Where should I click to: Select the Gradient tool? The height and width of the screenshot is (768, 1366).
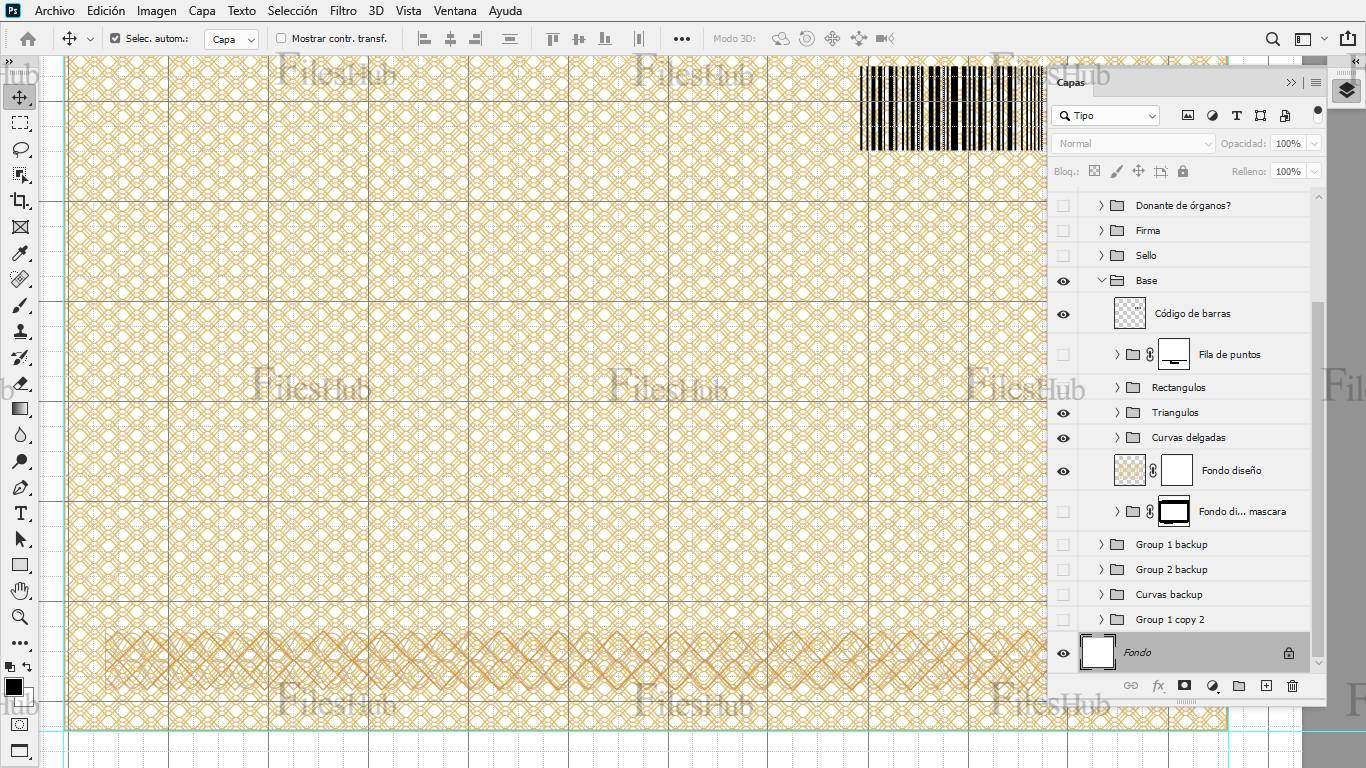pyautogui.click(x=19, y=409)
